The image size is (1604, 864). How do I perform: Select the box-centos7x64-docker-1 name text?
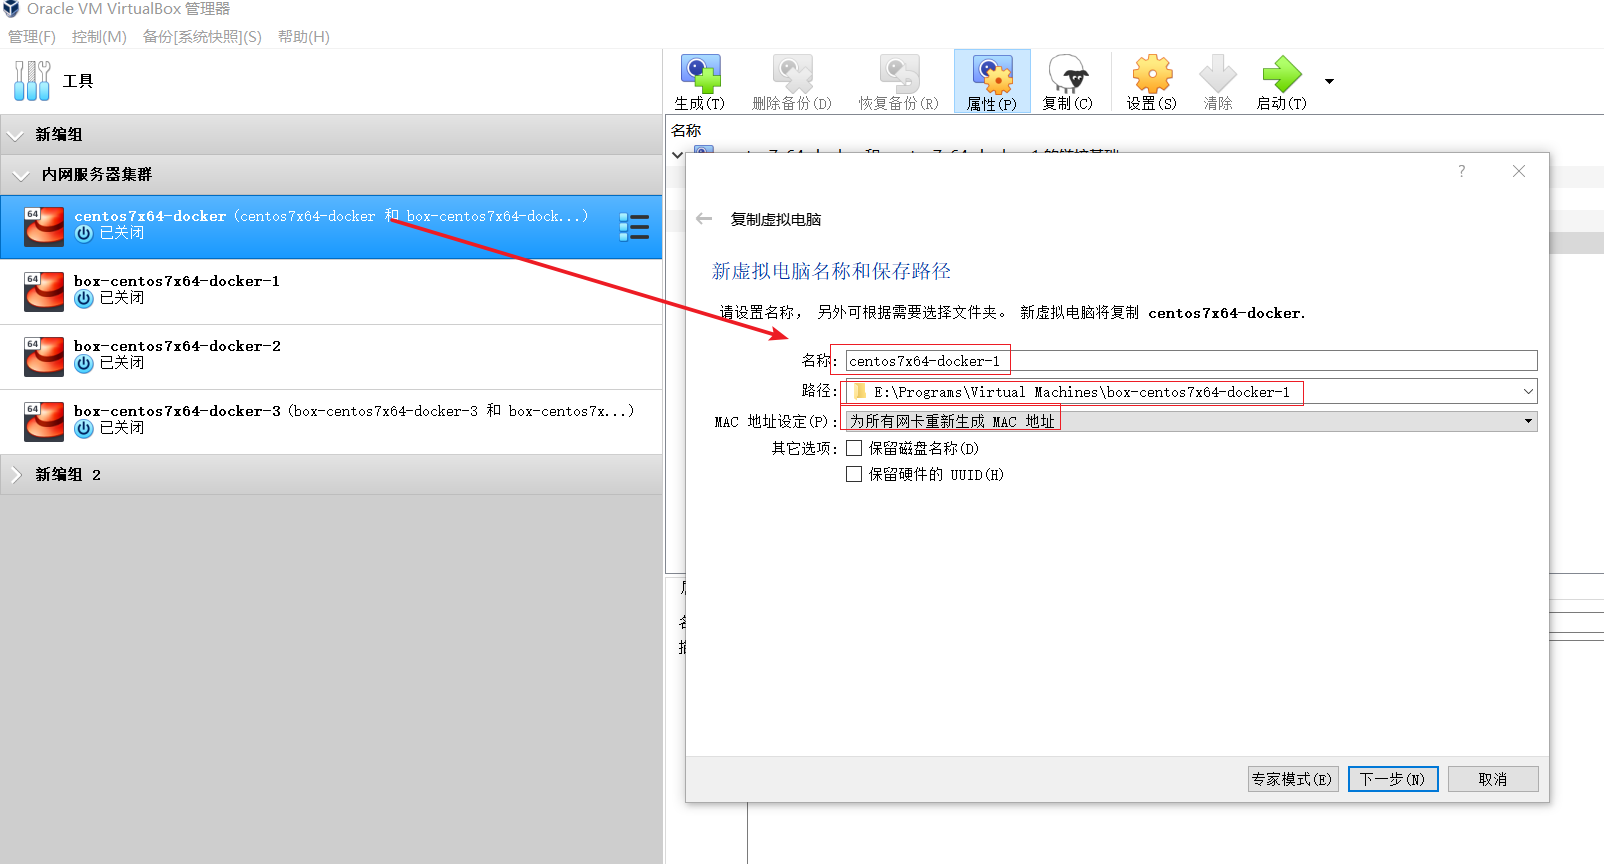point(177,281)
